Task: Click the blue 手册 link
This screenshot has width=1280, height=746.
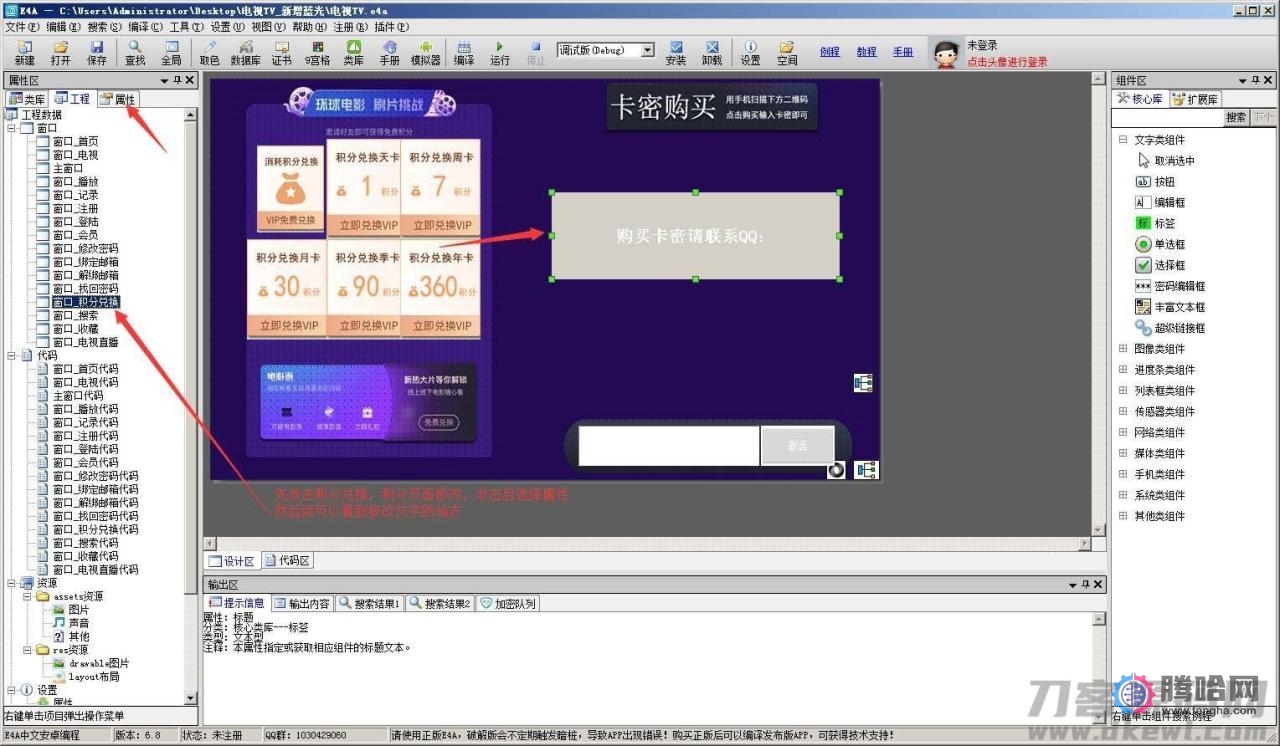Action: [903, 52]
